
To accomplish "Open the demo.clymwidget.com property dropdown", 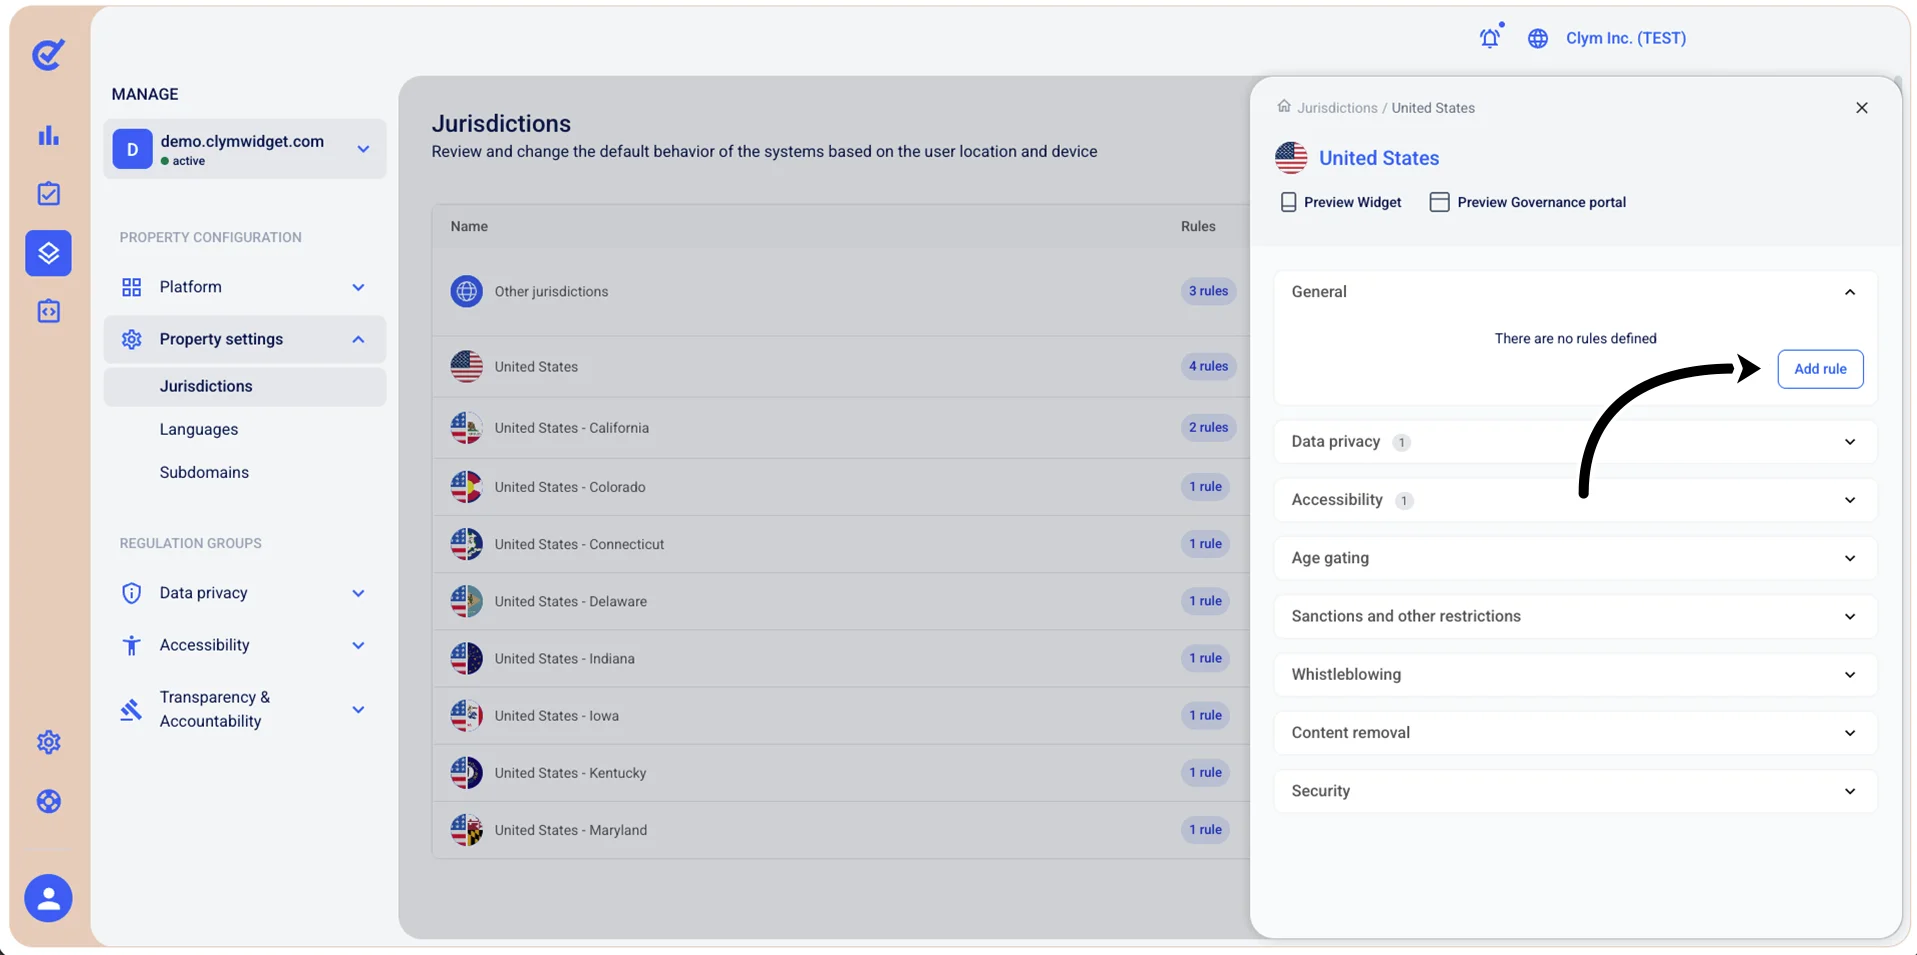I will [245, 149].
